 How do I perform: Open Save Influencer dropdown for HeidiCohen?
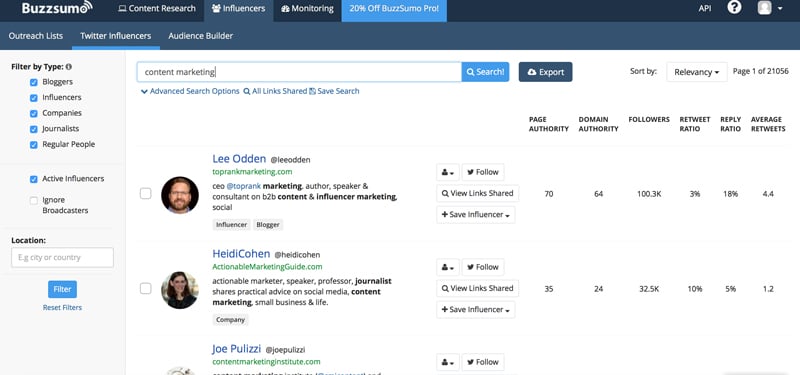pyautogui.click(x=476, y=310)
